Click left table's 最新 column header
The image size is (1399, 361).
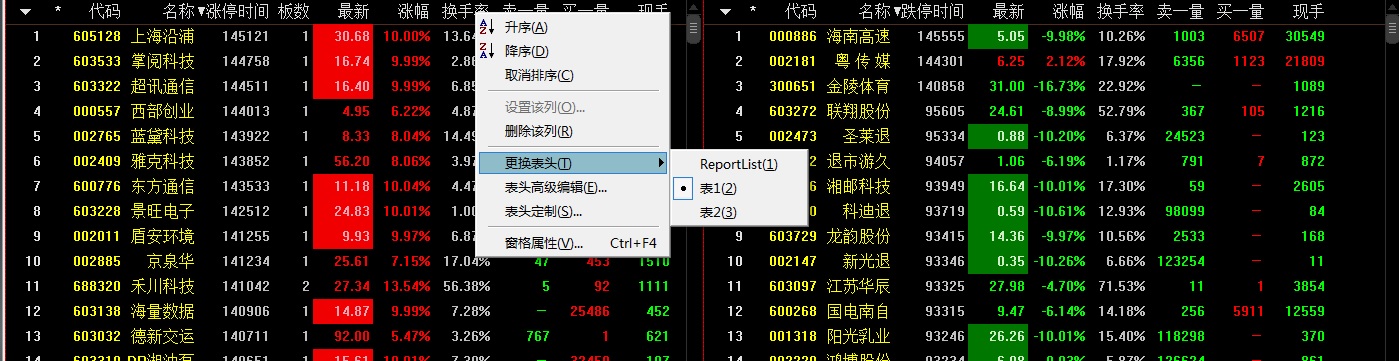tap(354, 12)
